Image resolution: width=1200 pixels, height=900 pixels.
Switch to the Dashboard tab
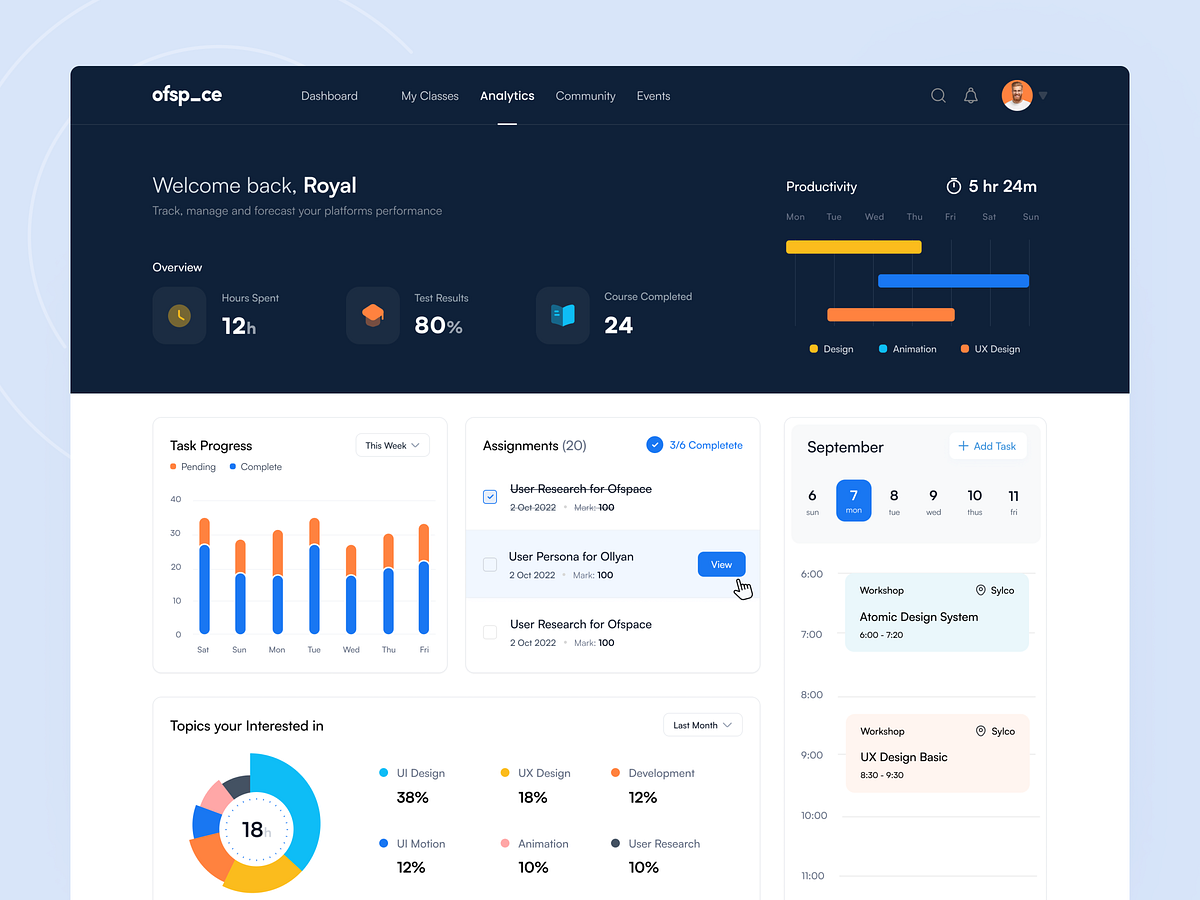click(329, 95)
